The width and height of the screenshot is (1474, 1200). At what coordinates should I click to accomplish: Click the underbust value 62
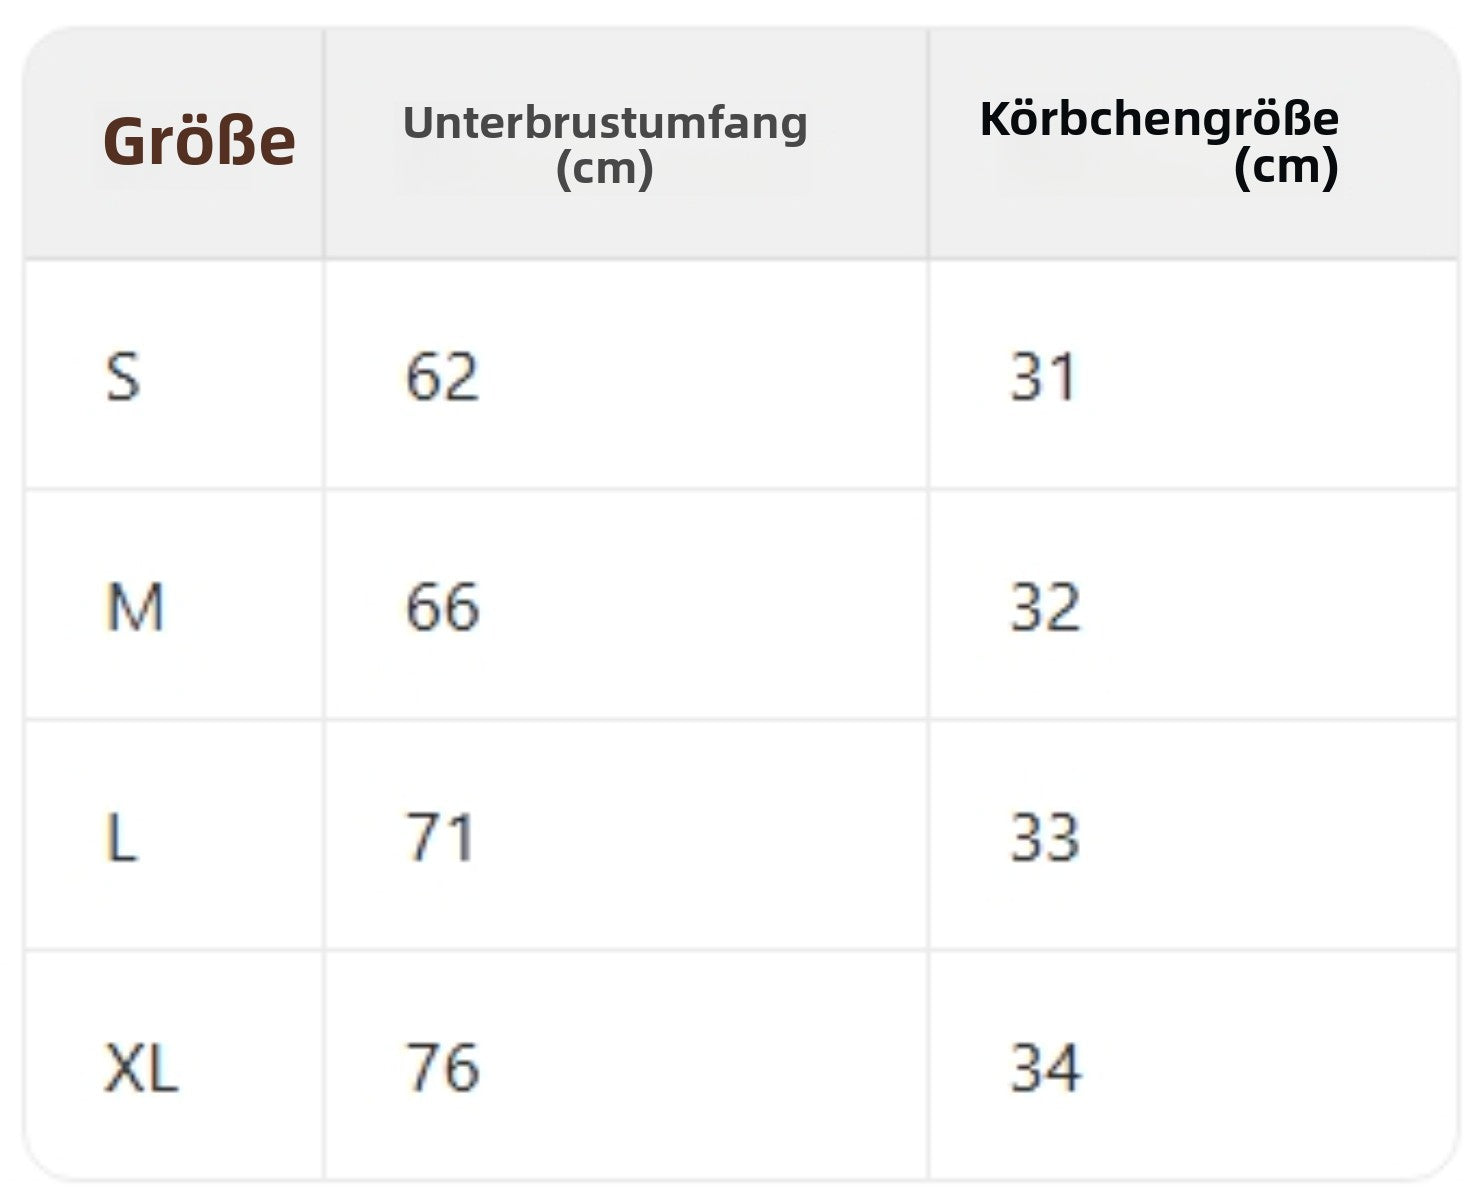(x=442, y=377)
